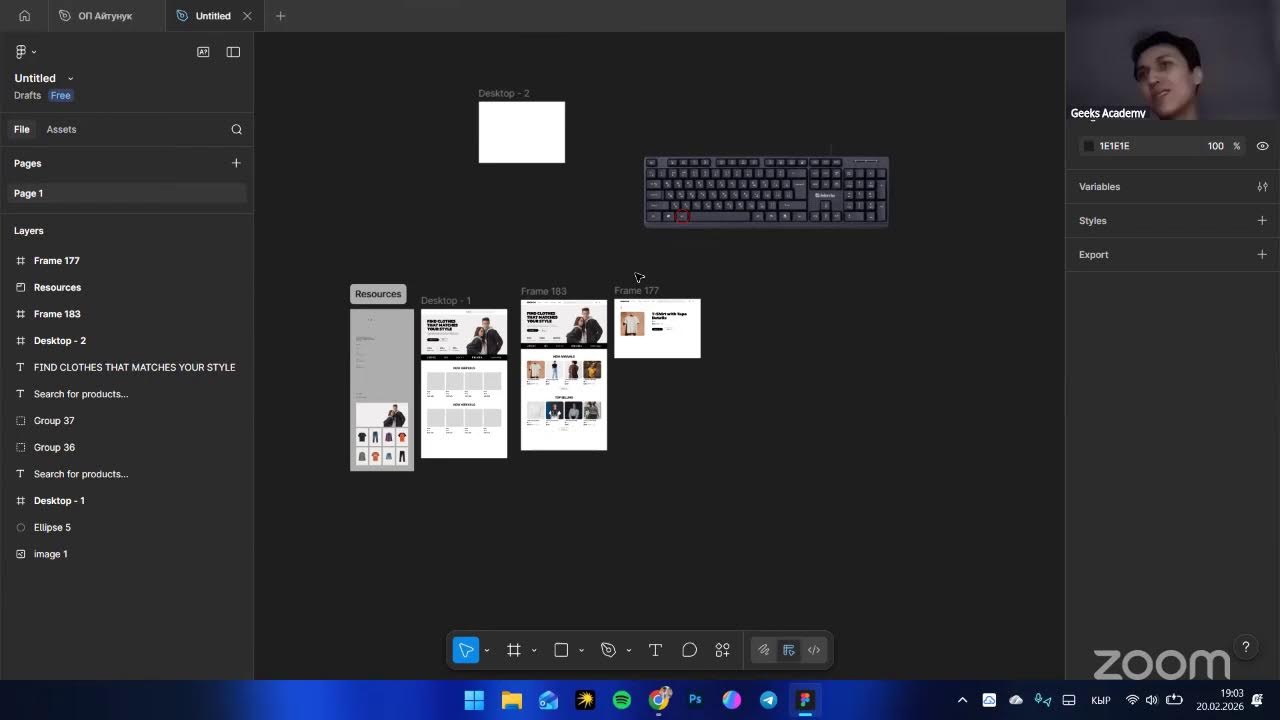Viewport: 1280px width, 720px height.
Task: Edit the 100 percent opacity field
Action: point(1215,146)
